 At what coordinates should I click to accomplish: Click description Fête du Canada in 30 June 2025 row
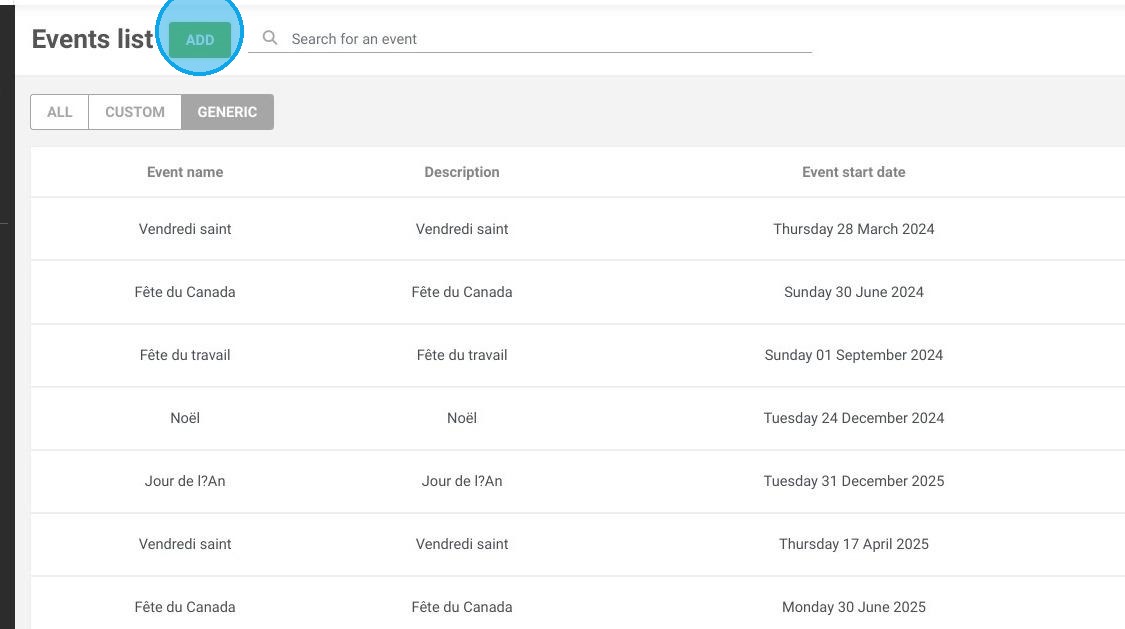point(462,607)
